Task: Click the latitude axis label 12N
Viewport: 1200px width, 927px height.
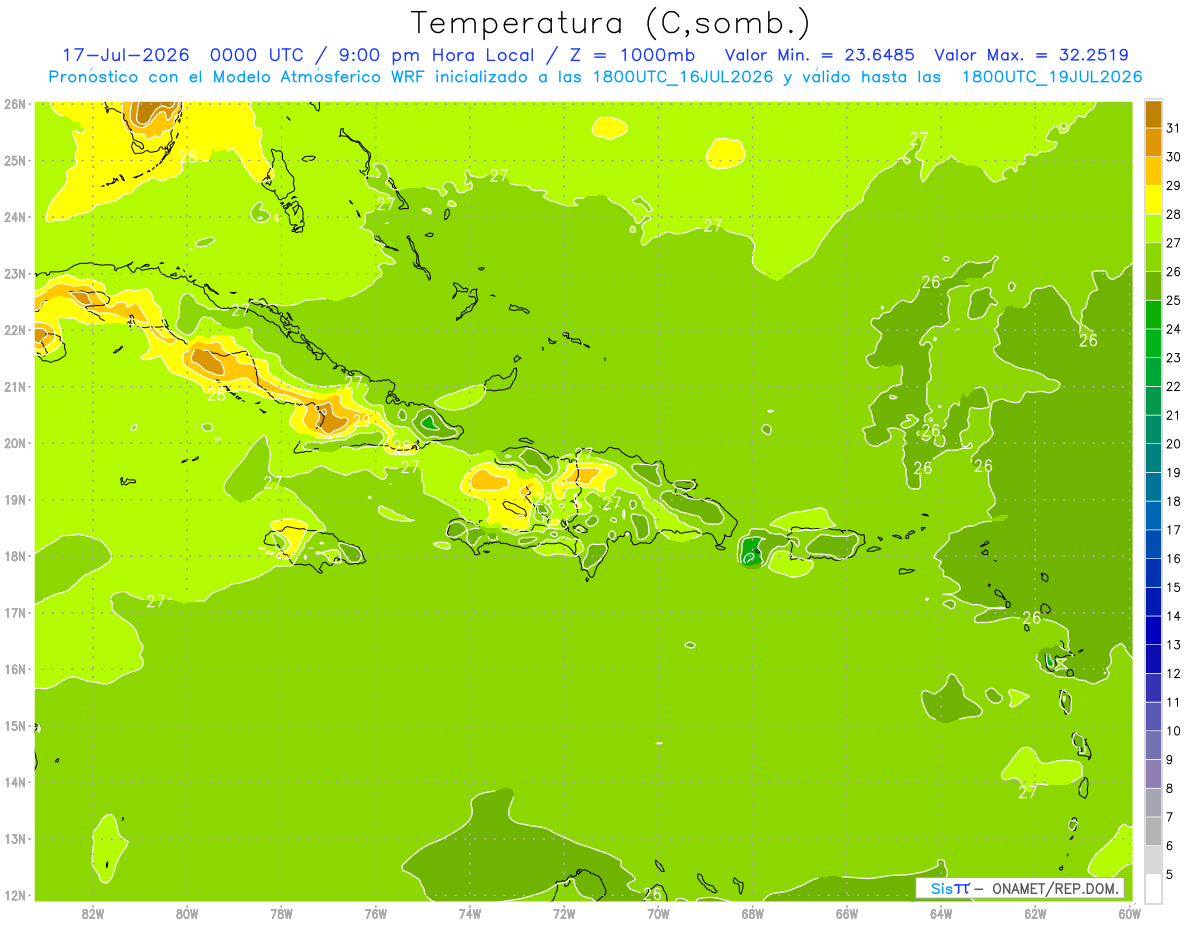Action: 15,895
